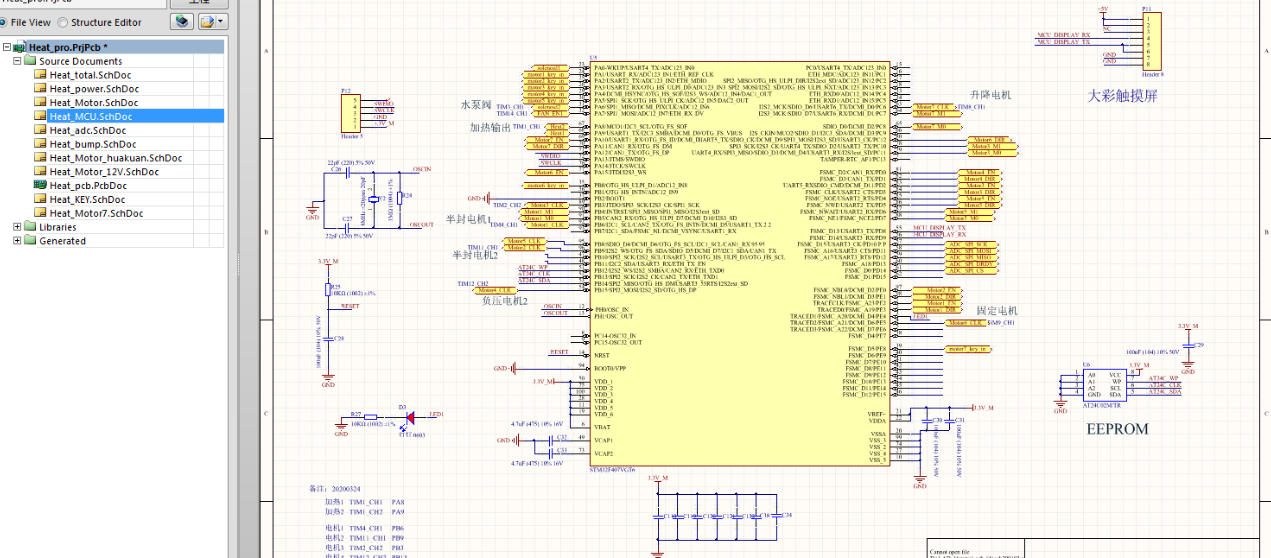Click the schematic file icon for Heat_total.SchDoc
Image resolution: width=1271 pixels, height=558 pixels.
click(x=41, y=75)
